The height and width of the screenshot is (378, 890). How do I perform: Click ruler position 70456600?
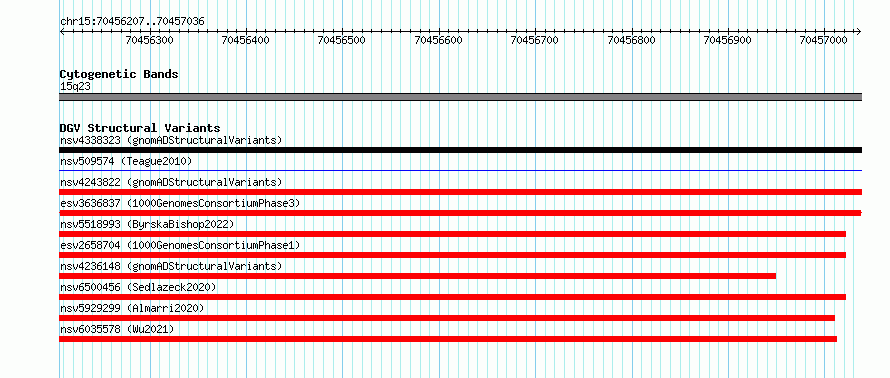439,40
